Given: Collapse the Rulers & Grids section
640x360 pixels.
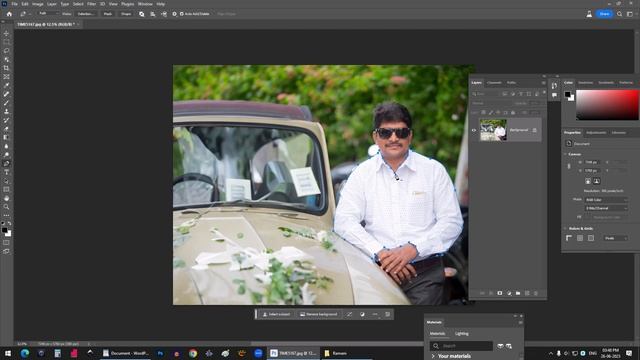Looking at the screenshot, I should 565,229.
